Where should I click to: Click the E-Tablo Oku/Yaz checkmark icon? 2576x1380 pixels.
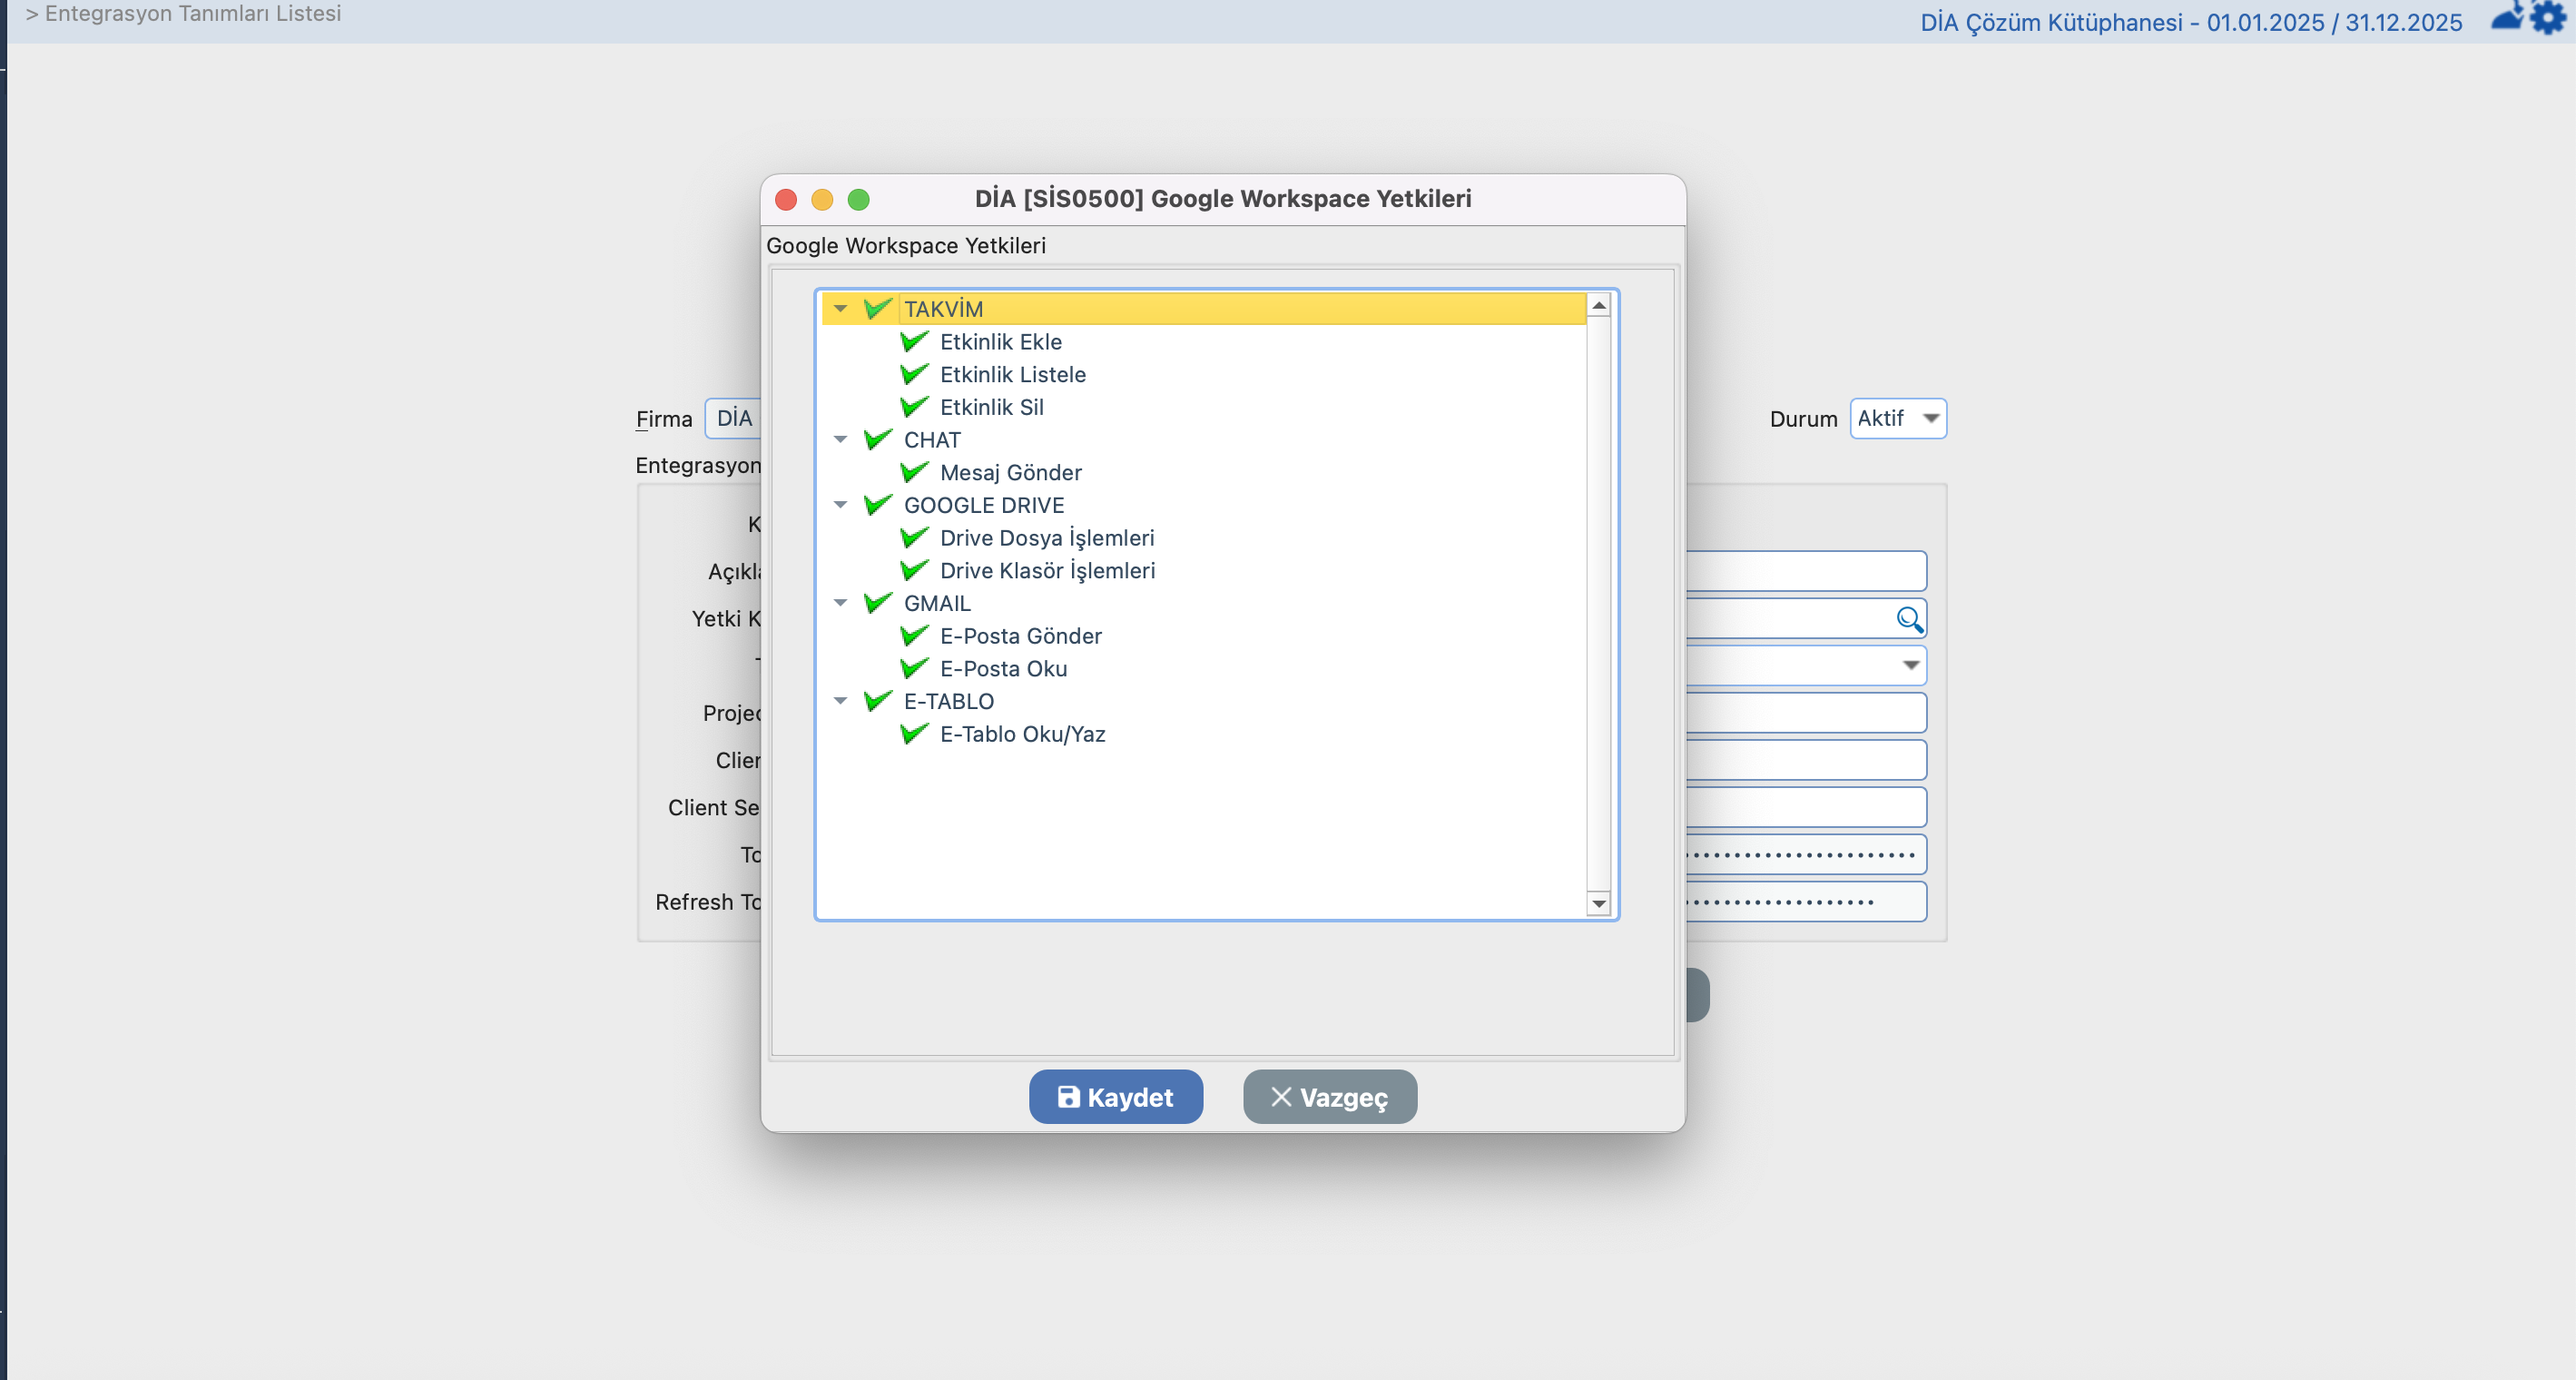pos(914,734)
